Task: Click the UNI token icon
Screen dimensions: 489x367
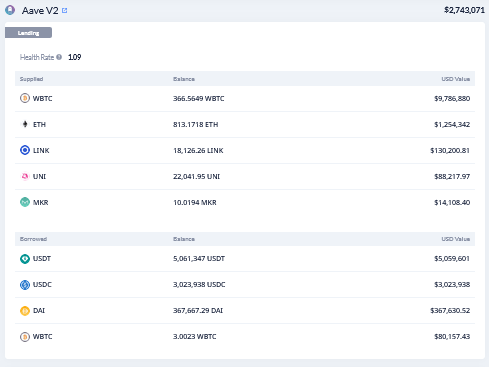Action: tap(25, 176)
